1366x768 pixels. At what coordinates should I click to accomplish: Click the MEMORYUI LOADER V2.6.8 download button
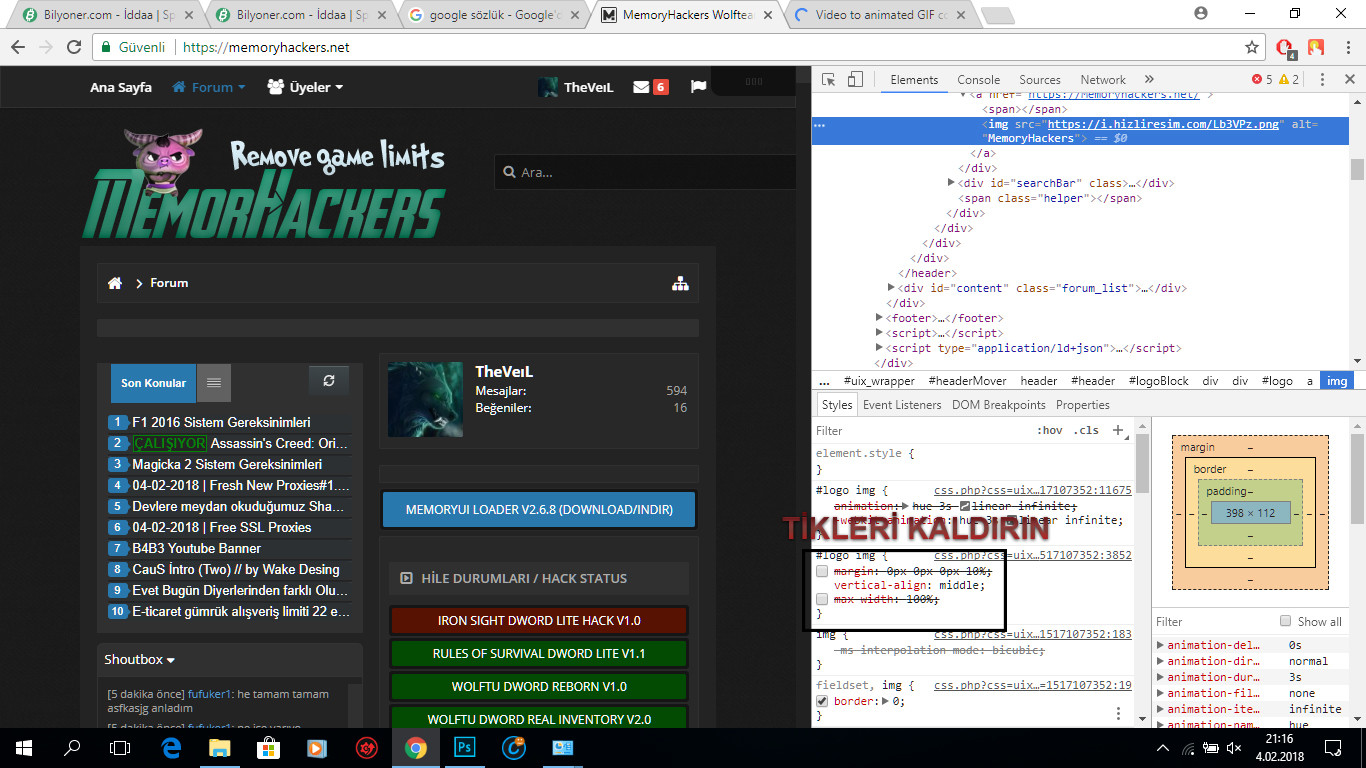(x=539, y=509)
